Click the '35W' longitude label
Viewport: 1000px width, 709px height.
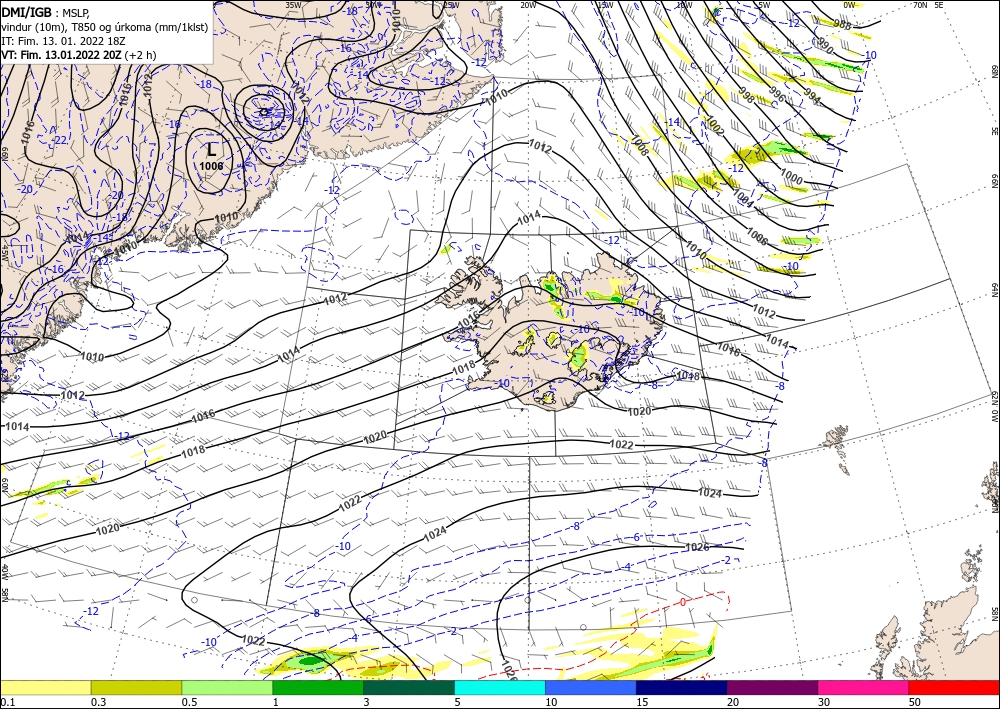pos(293,5)
